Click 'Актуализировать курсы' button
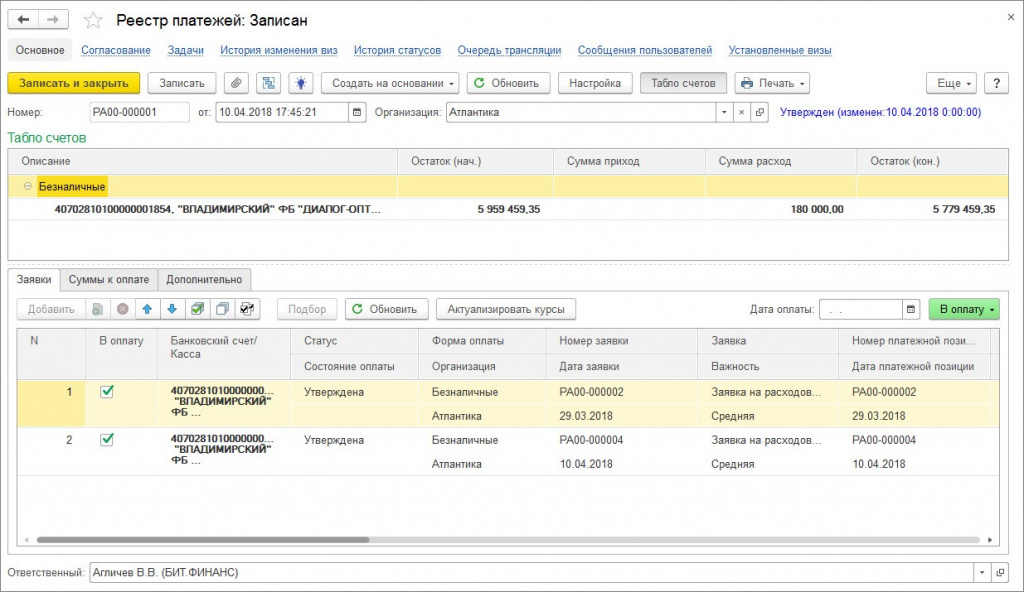 (506, 309)
